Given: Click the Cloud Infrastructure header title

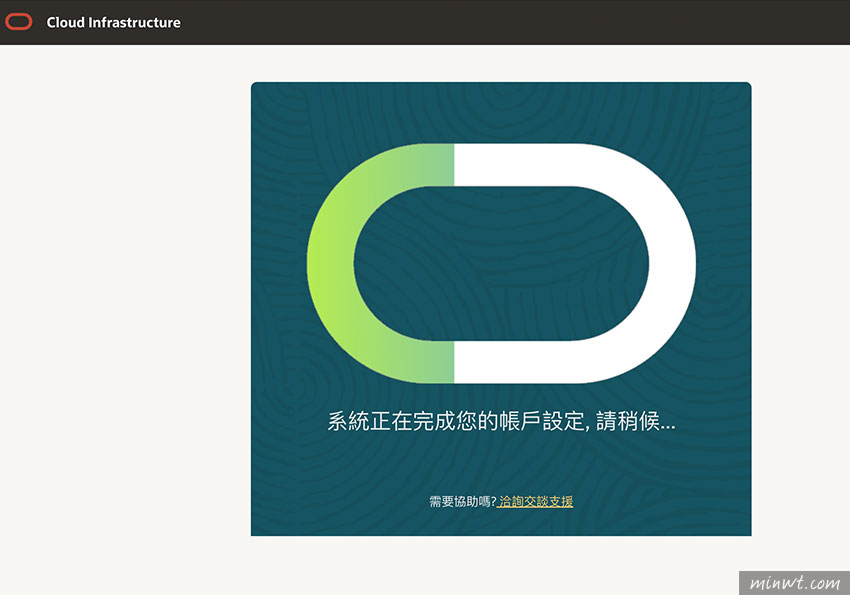Looking at the screenshot, I should click(x=113, y=22).
